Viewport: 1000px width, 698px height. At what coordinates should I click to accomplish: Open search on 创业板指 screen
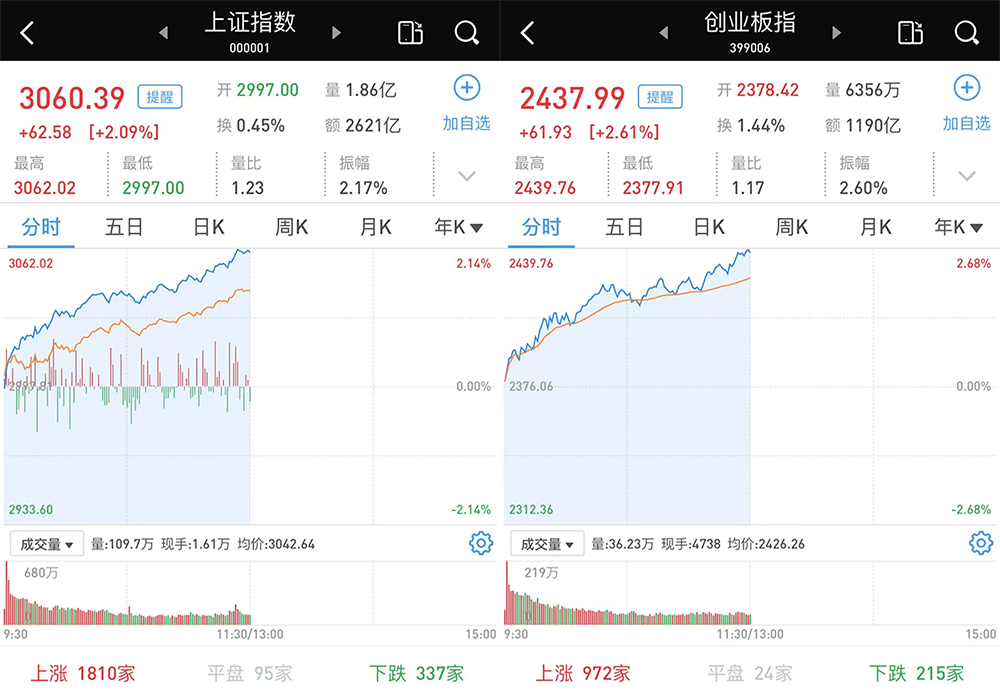(x=966, y=33)
